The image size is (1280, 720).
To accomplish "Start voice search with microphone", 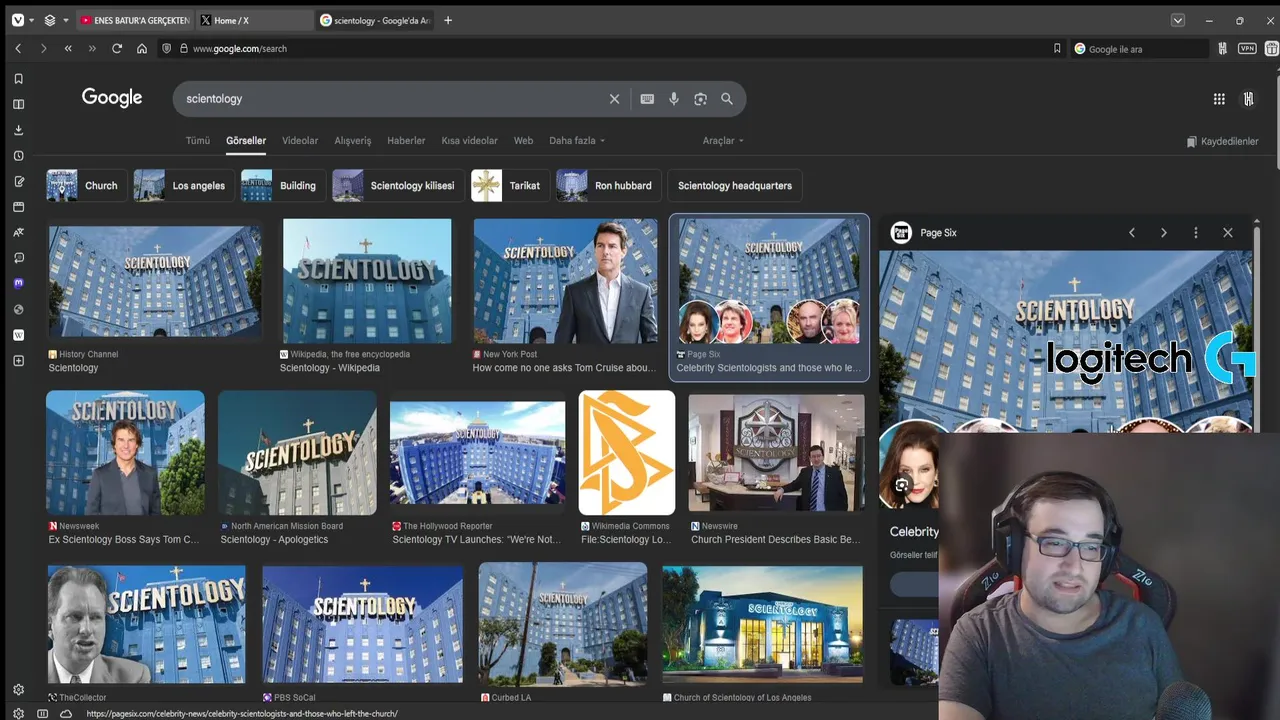I will [x=674, y=99].
